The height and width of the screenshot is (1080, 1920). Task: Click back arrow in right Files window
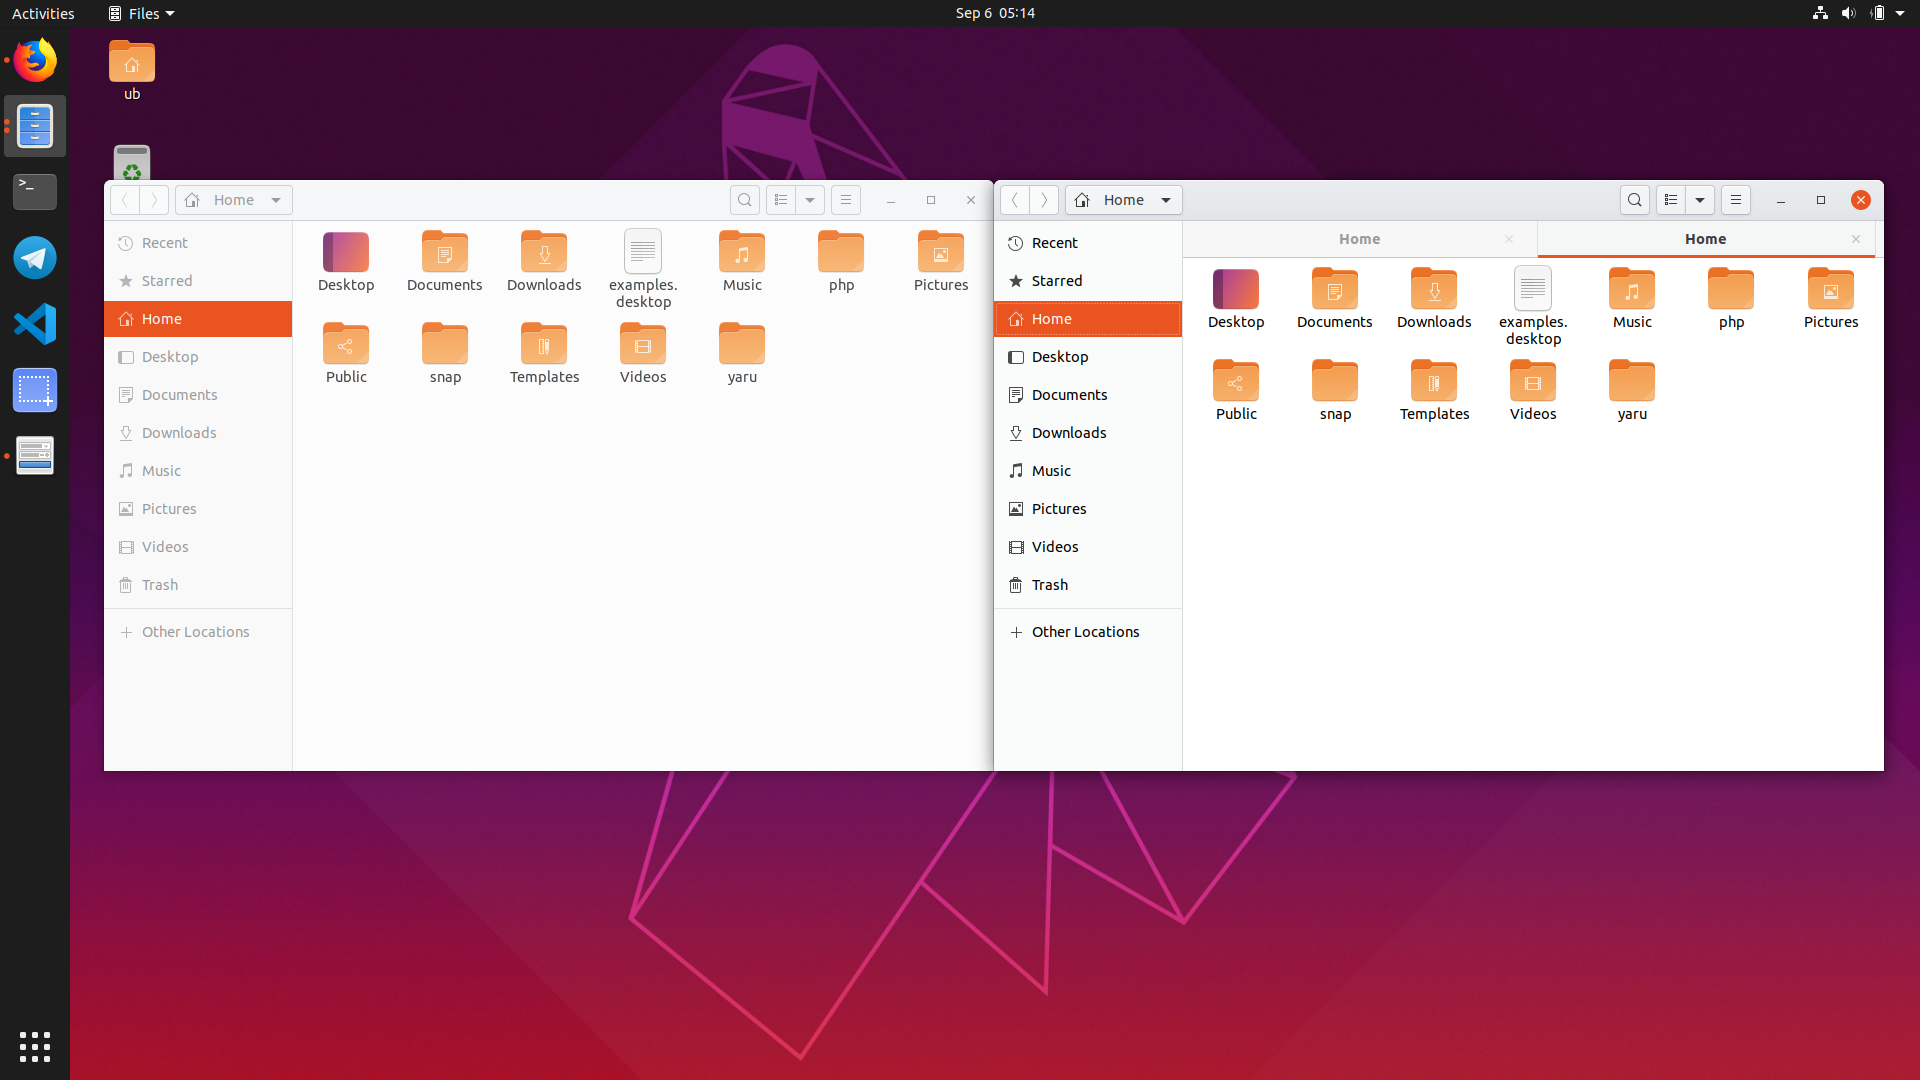click(1014, 200)
